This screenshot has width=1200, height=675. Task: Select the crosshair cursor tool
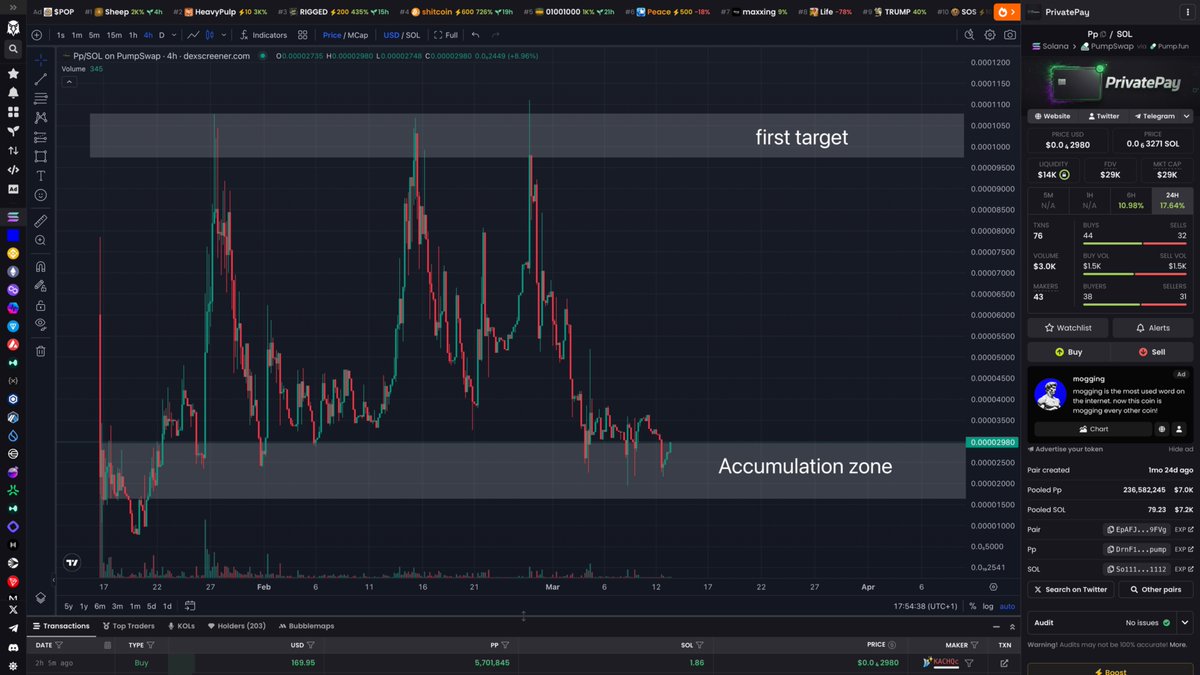(x=41, y=60)
